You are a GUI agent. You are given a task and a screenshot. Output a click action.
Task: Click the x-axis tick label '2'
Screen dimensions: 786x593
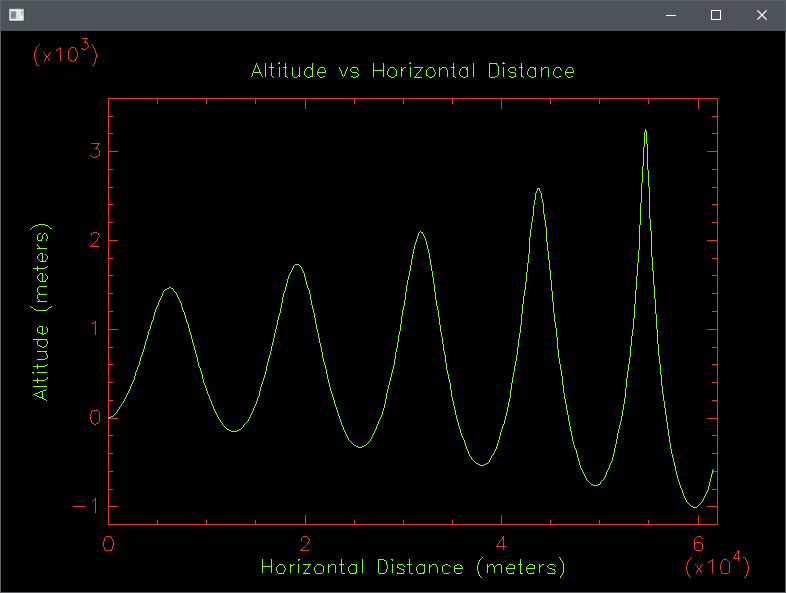pos(304,543)
